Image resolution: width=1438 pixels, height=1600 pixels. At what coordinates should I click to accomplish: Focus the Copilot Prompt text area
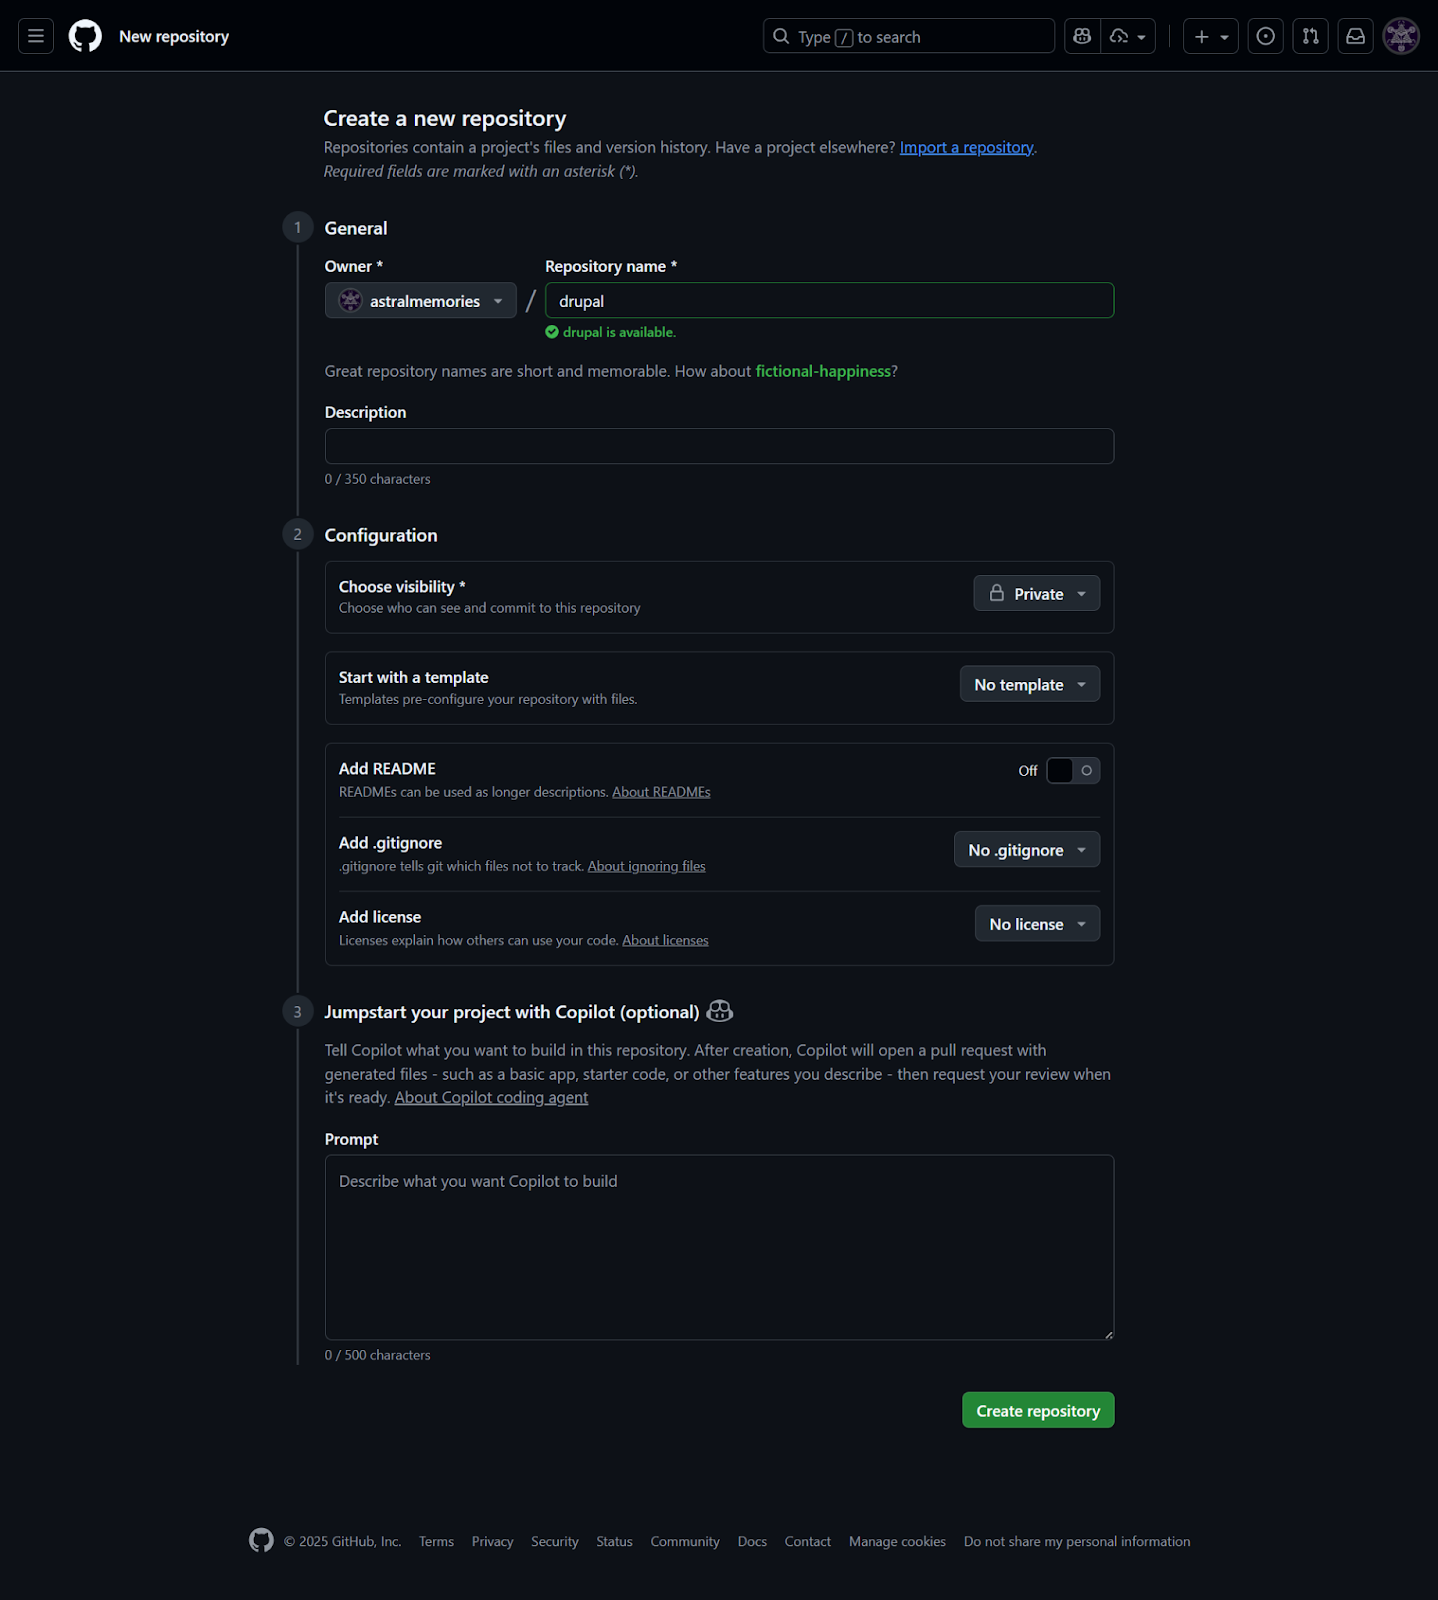pyautogui.click(x=719, y=1247)
